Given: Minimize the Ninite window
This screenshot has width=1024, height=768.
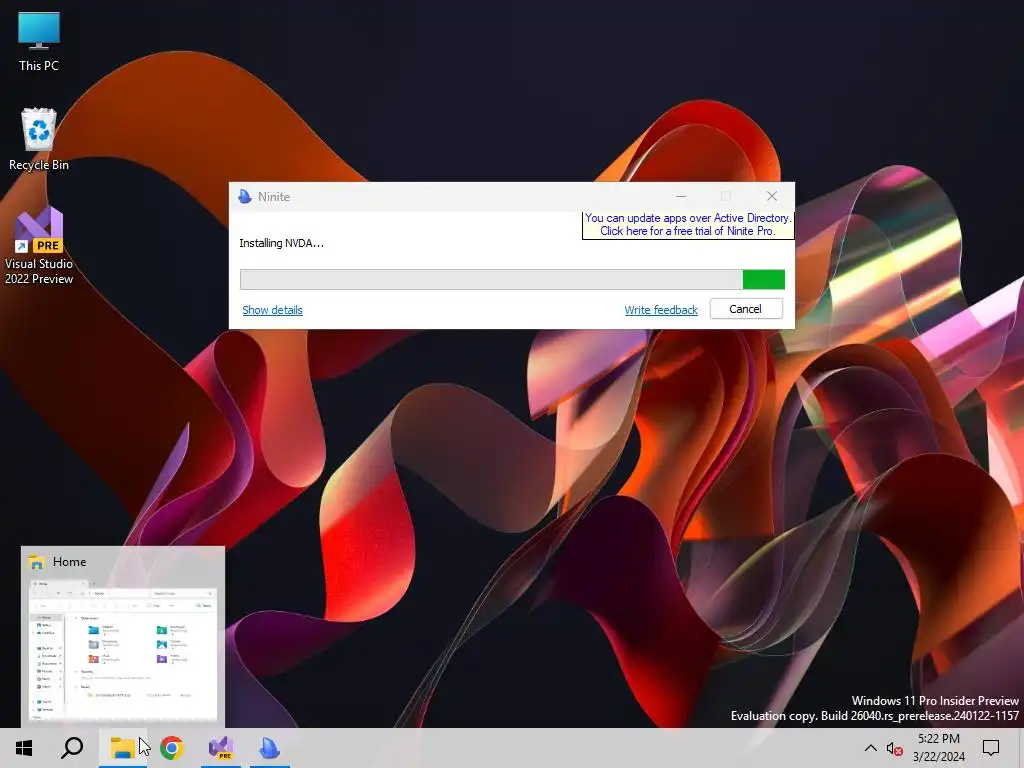Looking at the screenshot, I should click(680, 197).
